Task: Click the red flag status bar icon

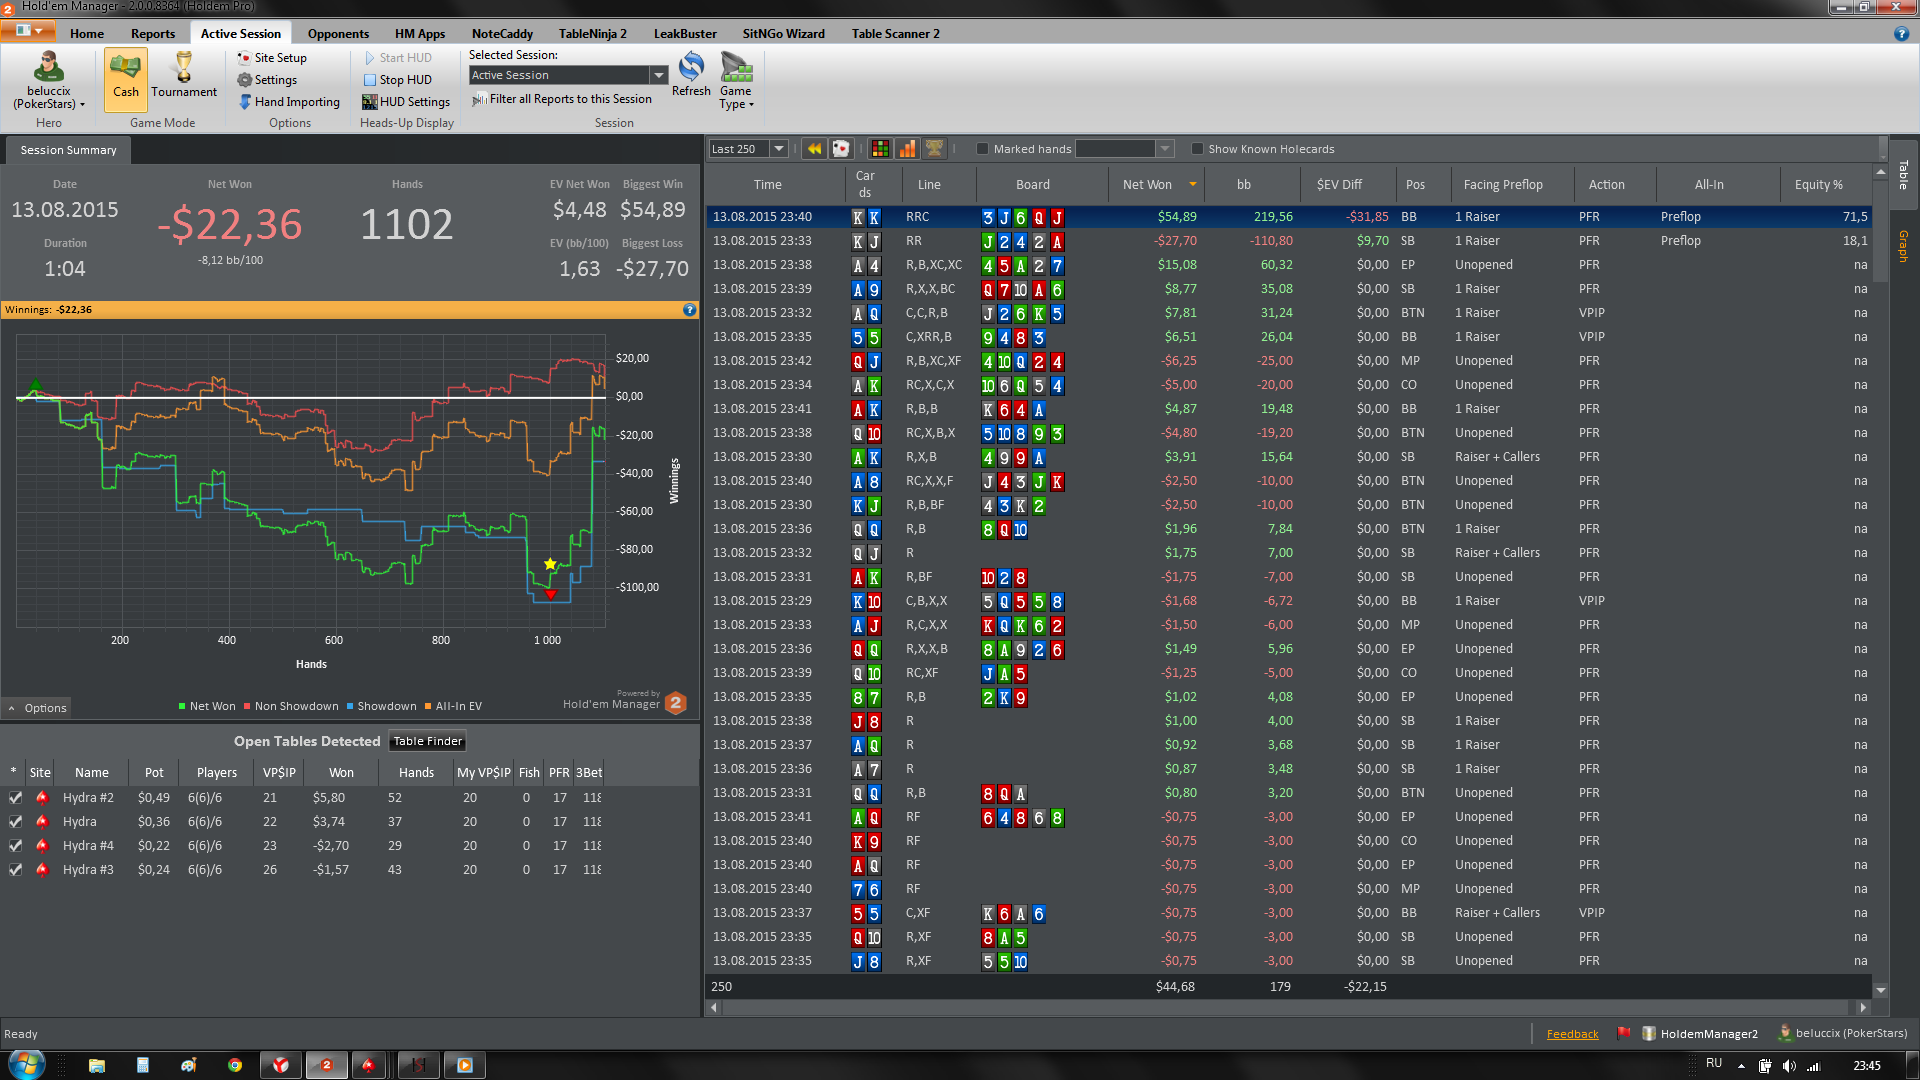Action: (1624, 1034)
